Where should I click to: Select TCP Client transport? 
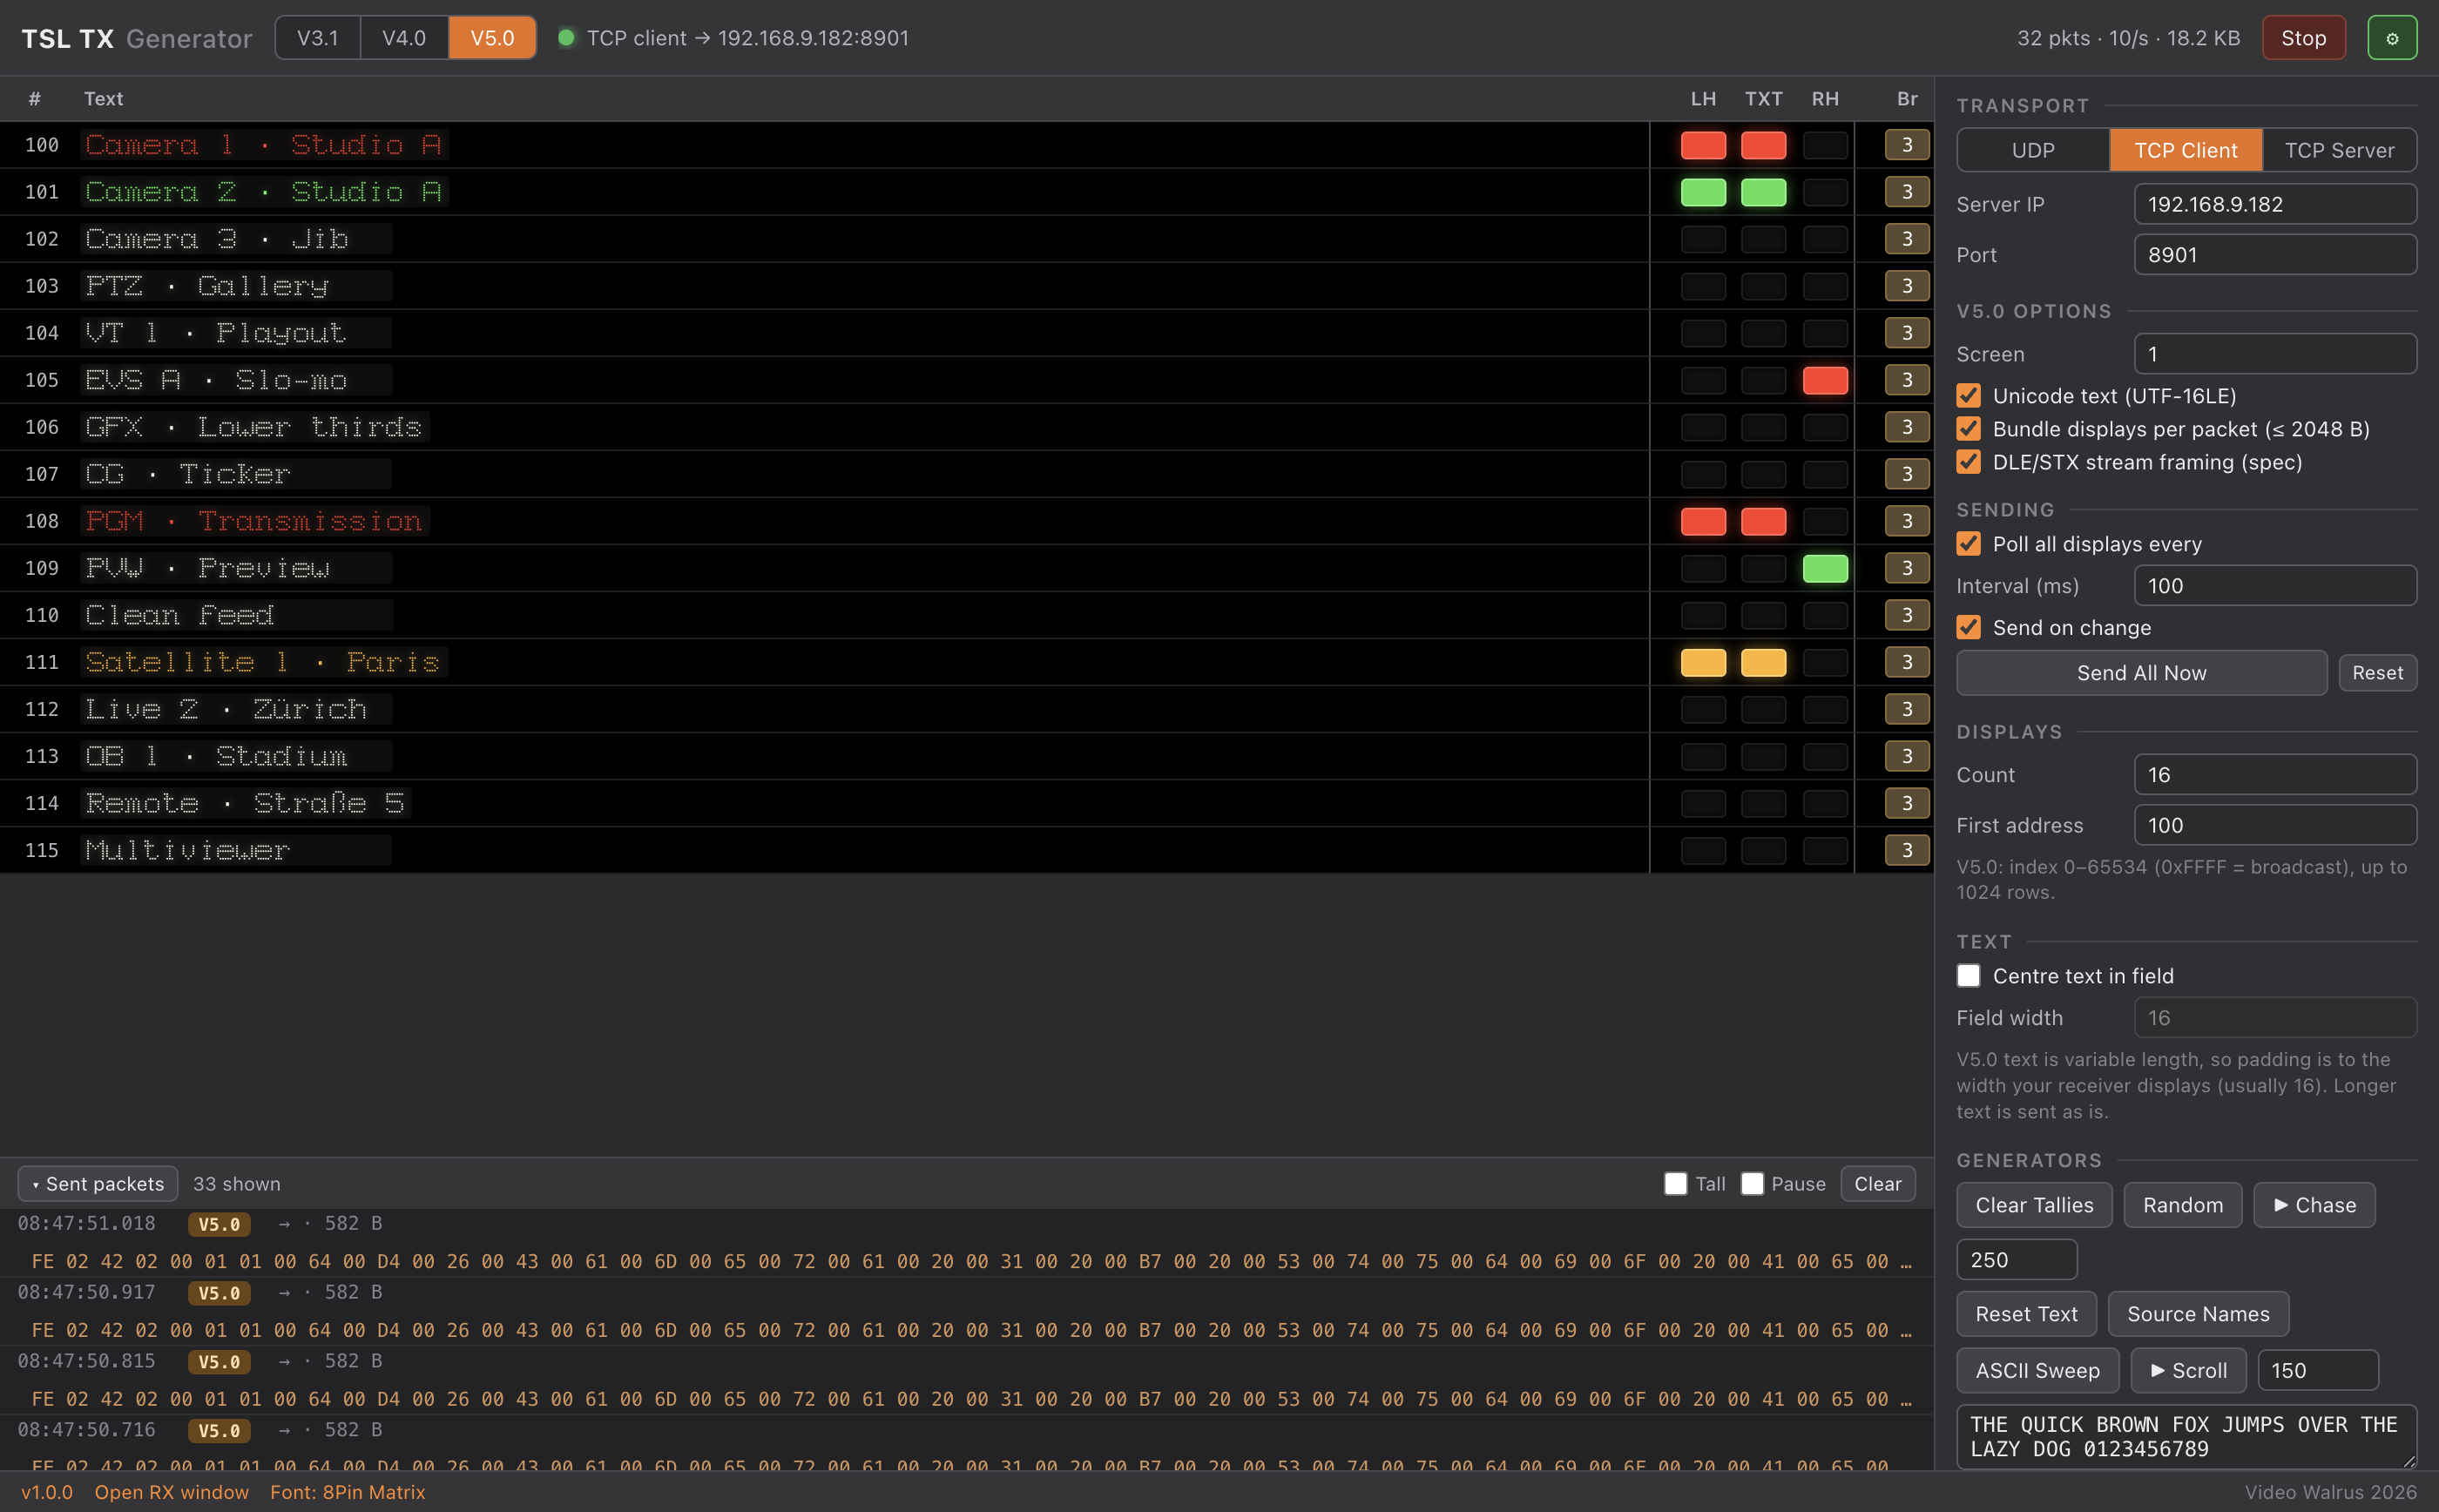pos(2185,150)
